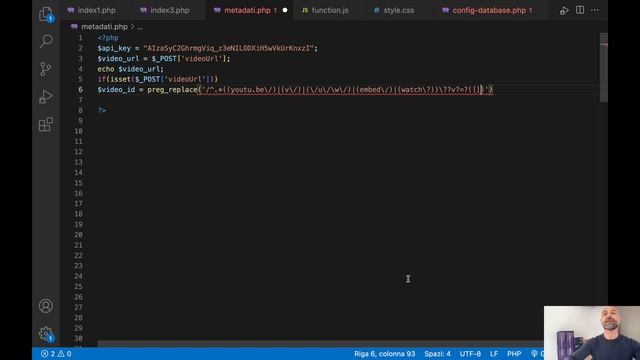The width and height of the screenshot is (640, 360).
Task: Click line number 30 in gutter
Action: point(78,338)
